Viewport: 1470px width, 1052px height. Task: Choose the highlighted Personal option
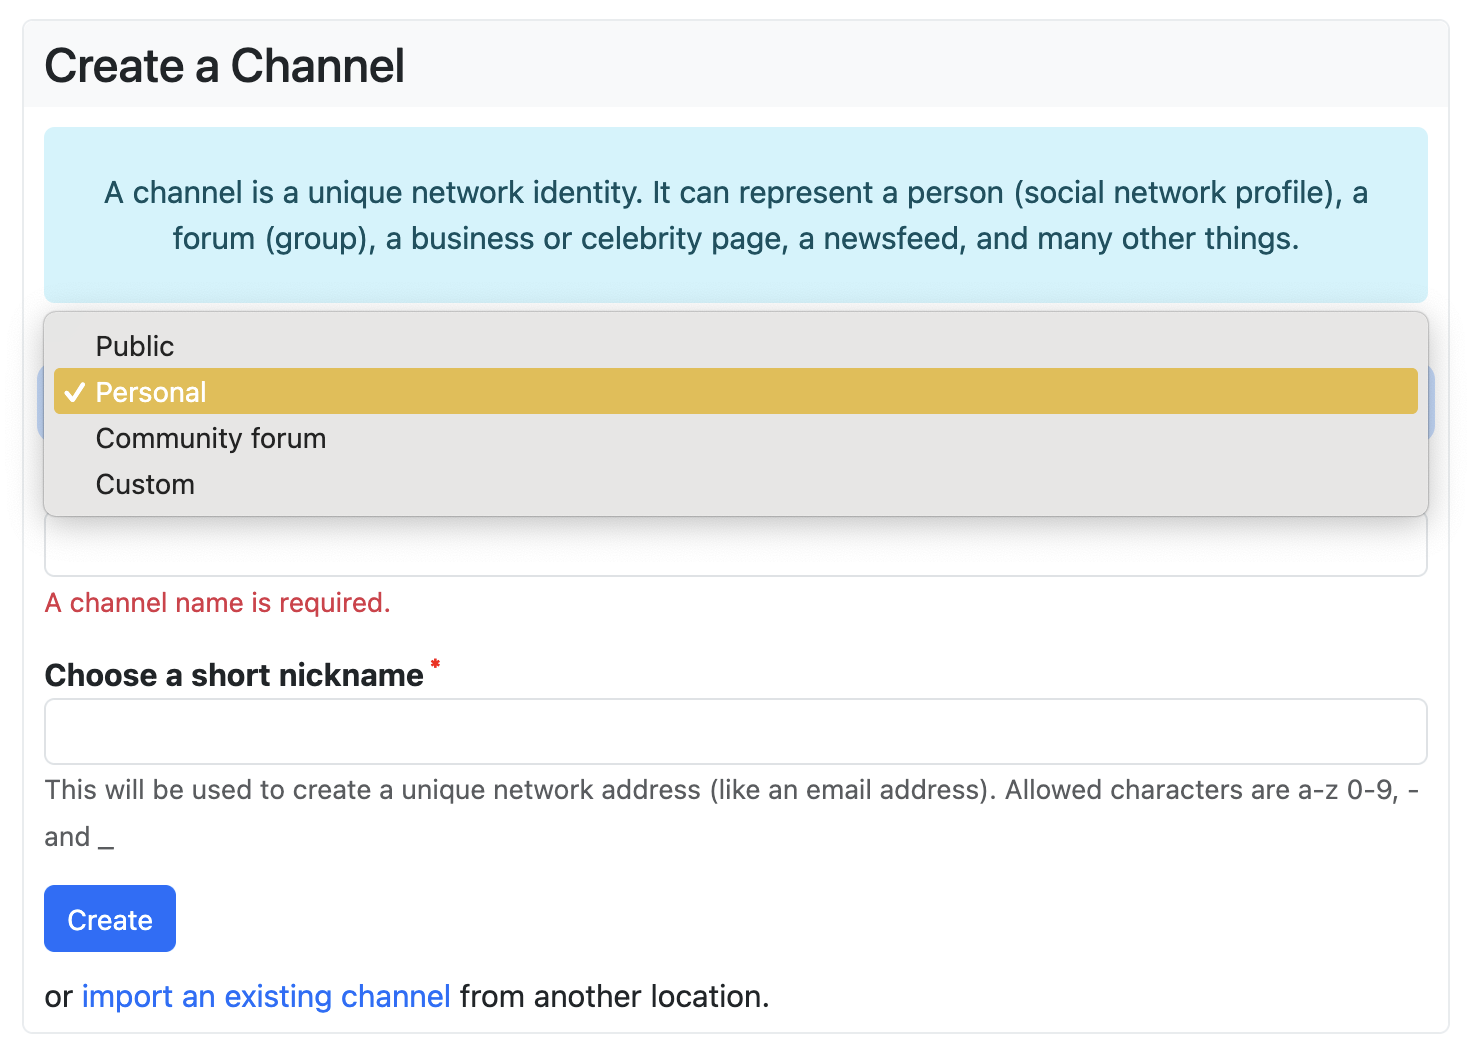(x=736, y=392)
